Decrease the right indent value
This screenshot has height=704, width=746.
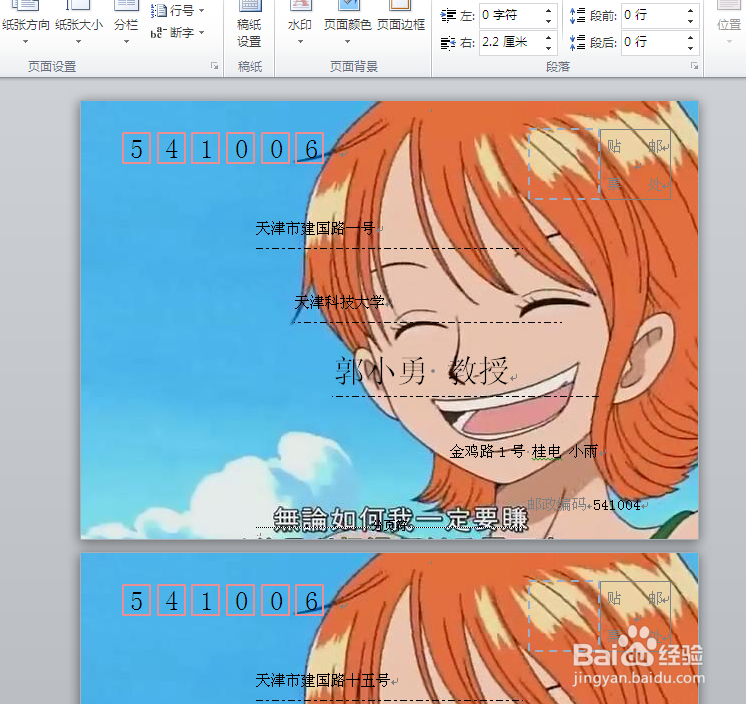click(549, 49)
